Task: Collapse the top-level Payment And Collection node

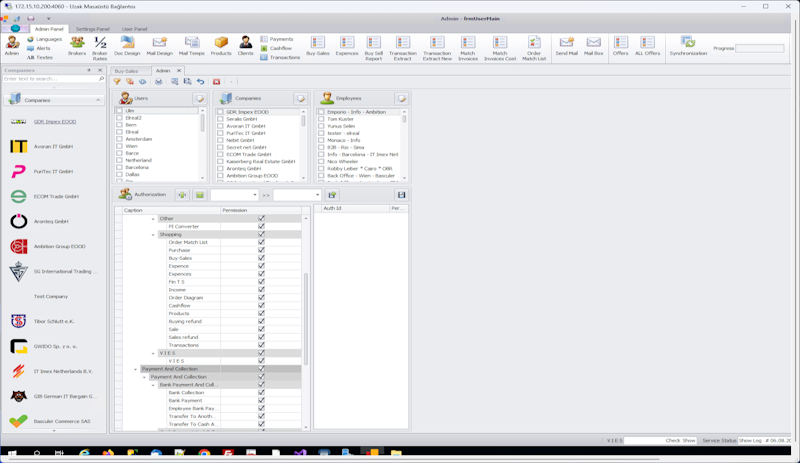Action: pos(135,369)
